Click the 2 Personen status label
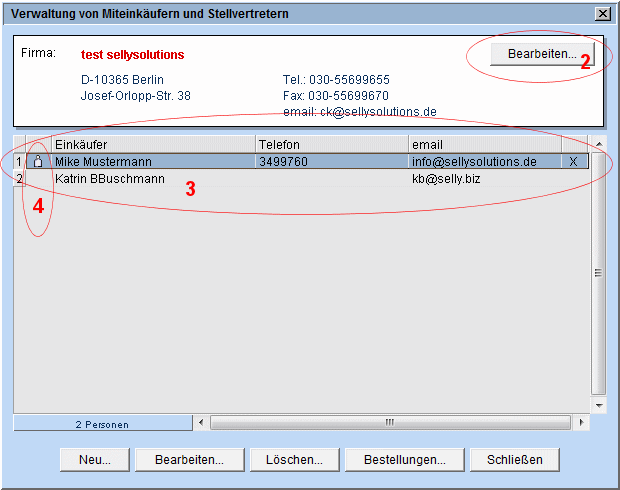The height and width of the screenshot is (490, 620). (102, 424)
